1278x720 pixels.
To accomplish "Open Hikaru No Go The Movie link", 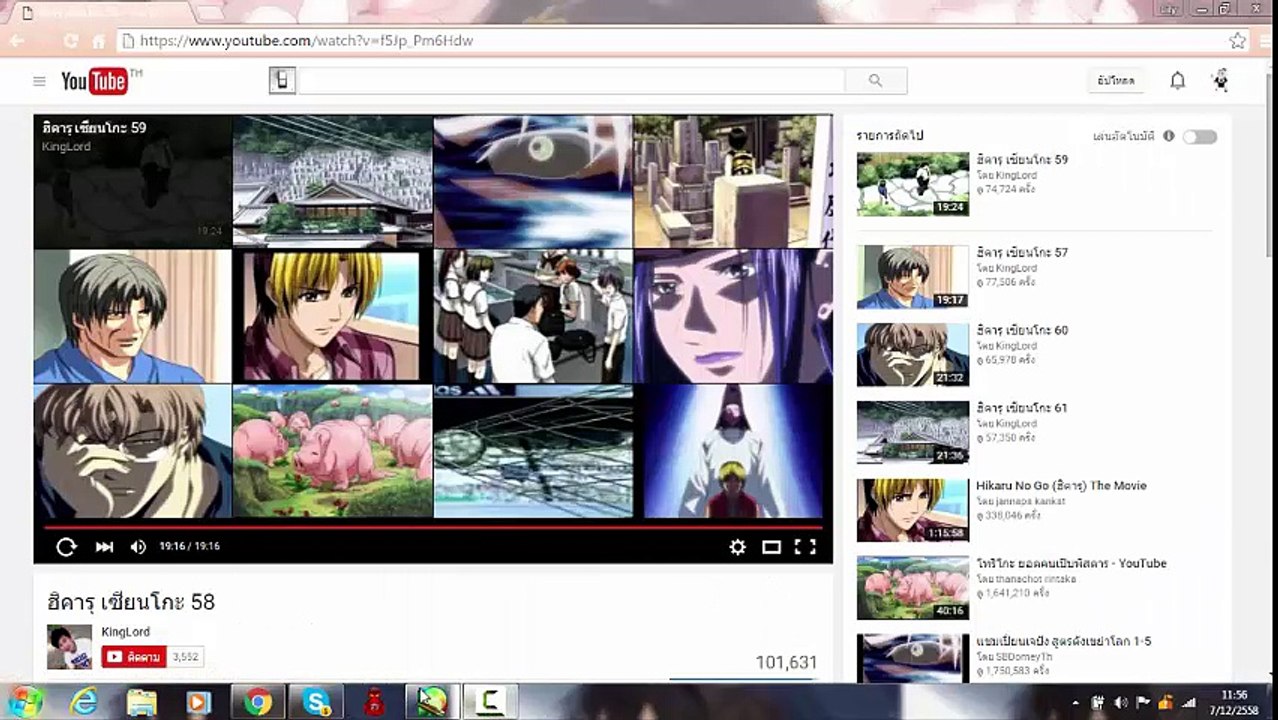I will click(x=1061, y=486).
